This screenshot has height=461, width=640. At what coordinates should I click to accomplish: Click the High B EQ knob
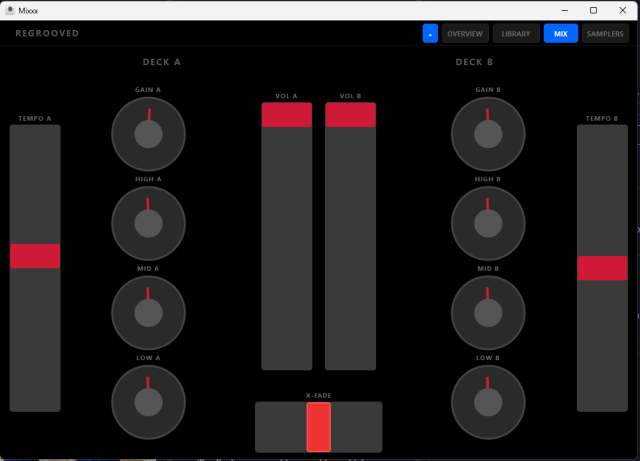coord(488,222)
